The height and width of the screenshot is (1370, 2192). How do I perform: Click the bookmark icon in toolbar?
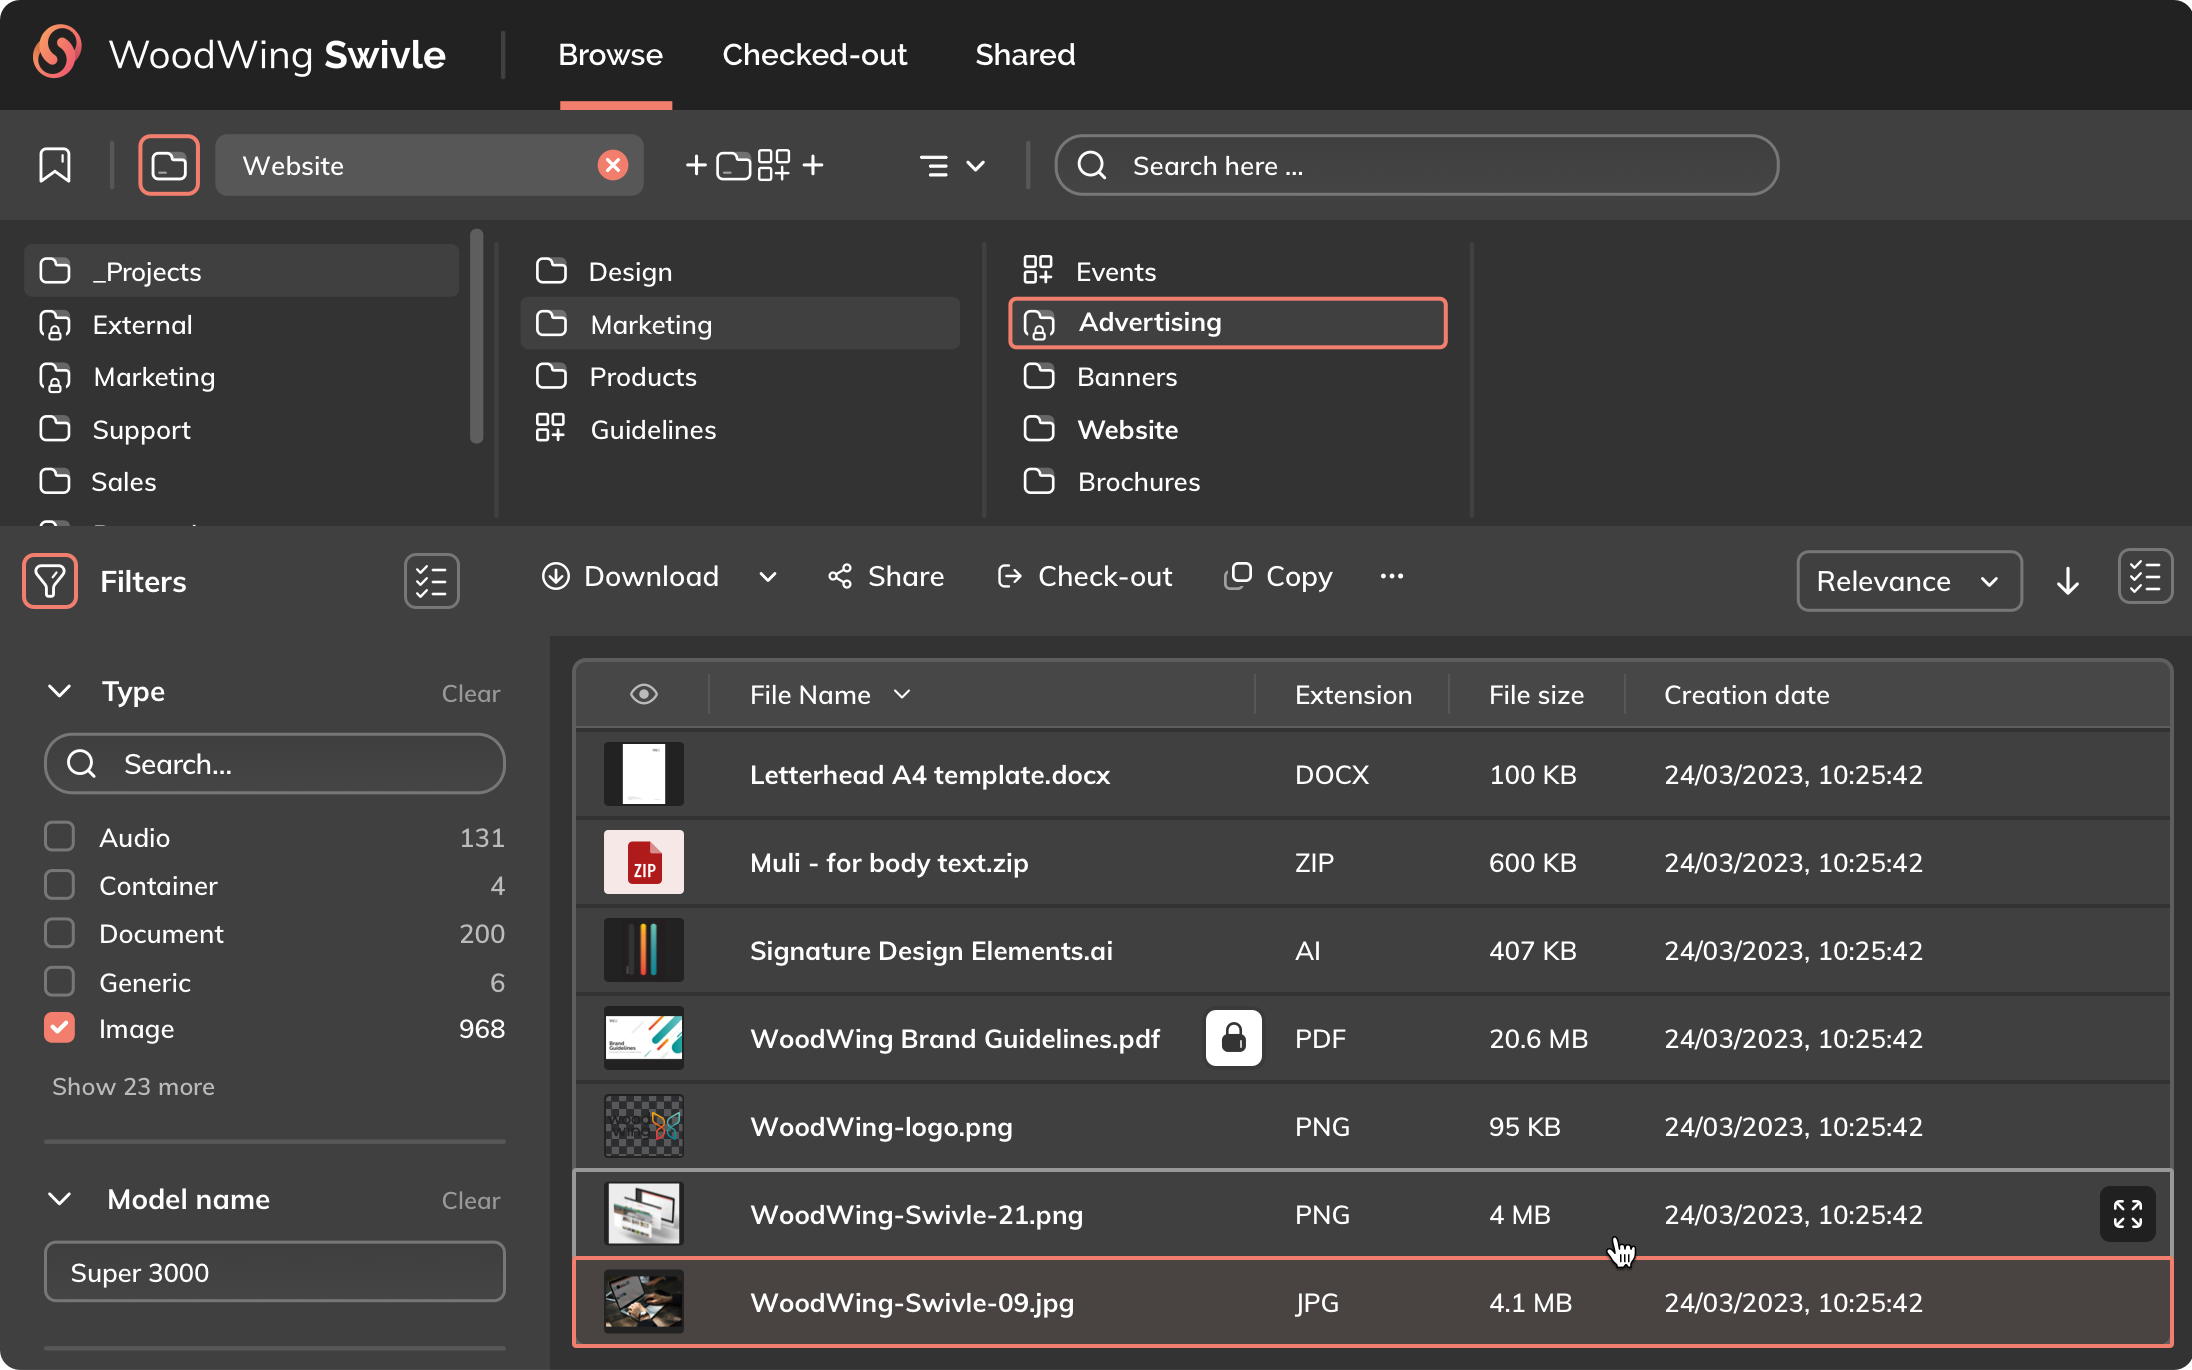55,165
